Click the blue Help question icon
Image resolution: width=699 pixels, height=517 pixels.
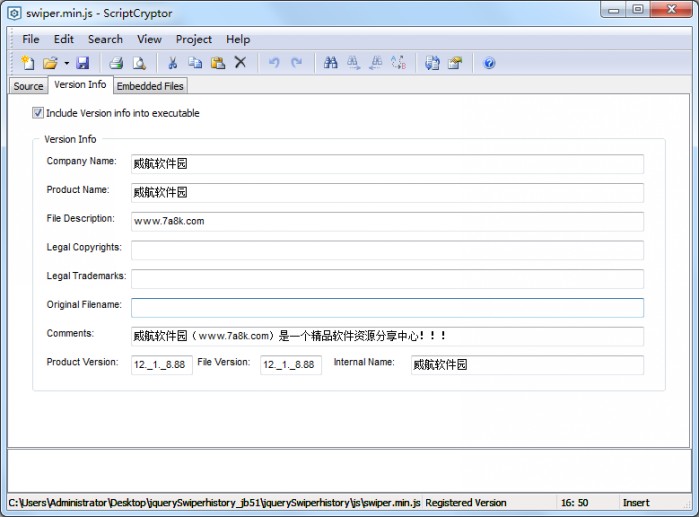point(489,63)
